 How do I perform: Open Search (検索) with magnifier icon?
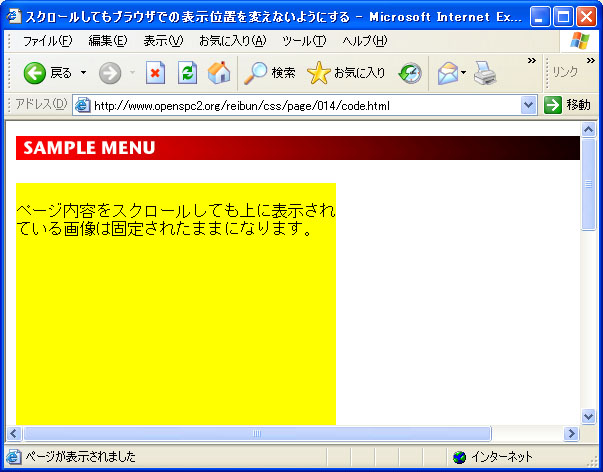click(270, 73)
